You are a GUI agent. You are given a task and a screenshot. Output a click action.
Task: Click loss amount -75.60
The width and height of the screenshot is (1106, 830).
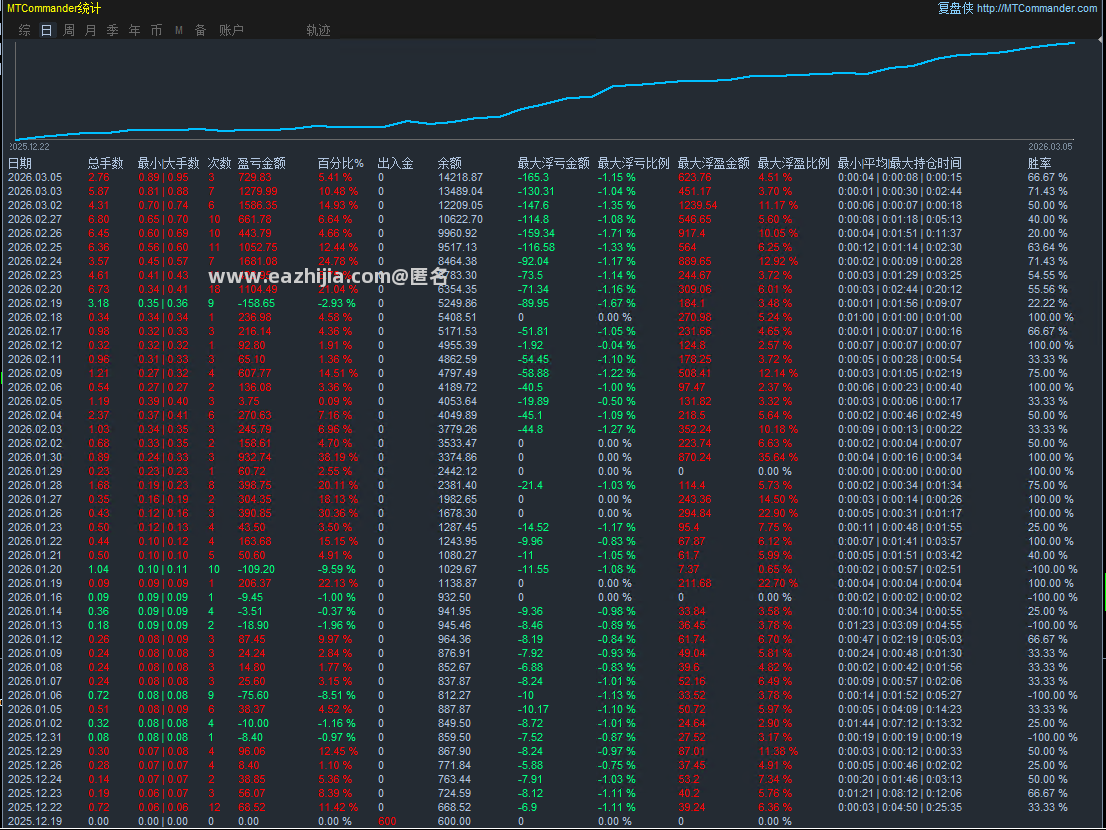253,695
